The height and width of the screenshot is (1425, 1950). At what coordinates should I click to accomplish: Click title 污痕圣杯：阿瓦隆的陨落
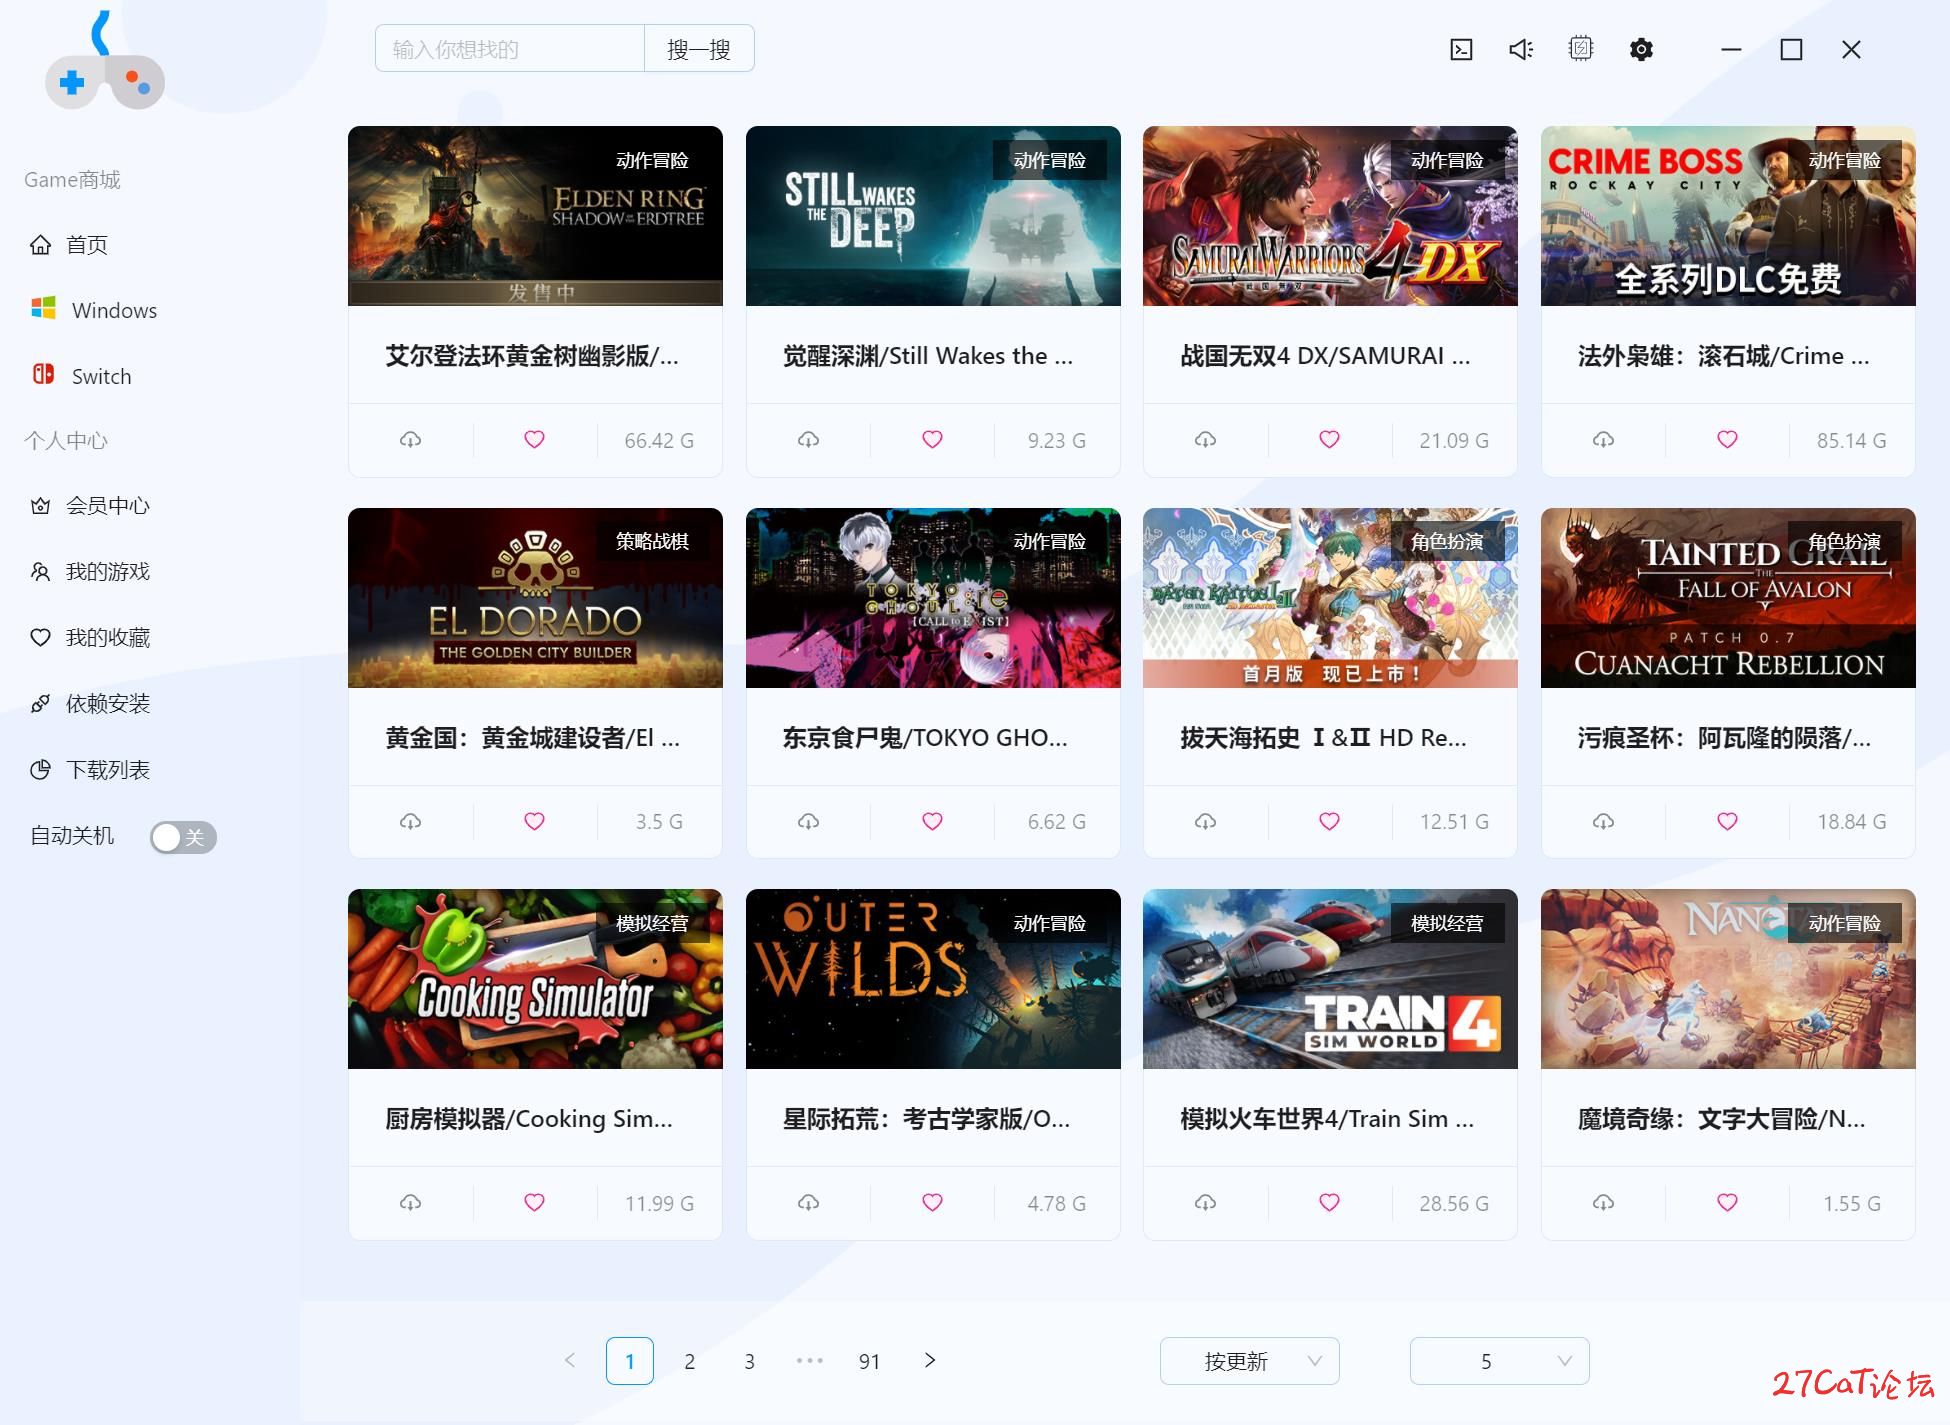coord(1724,738)
